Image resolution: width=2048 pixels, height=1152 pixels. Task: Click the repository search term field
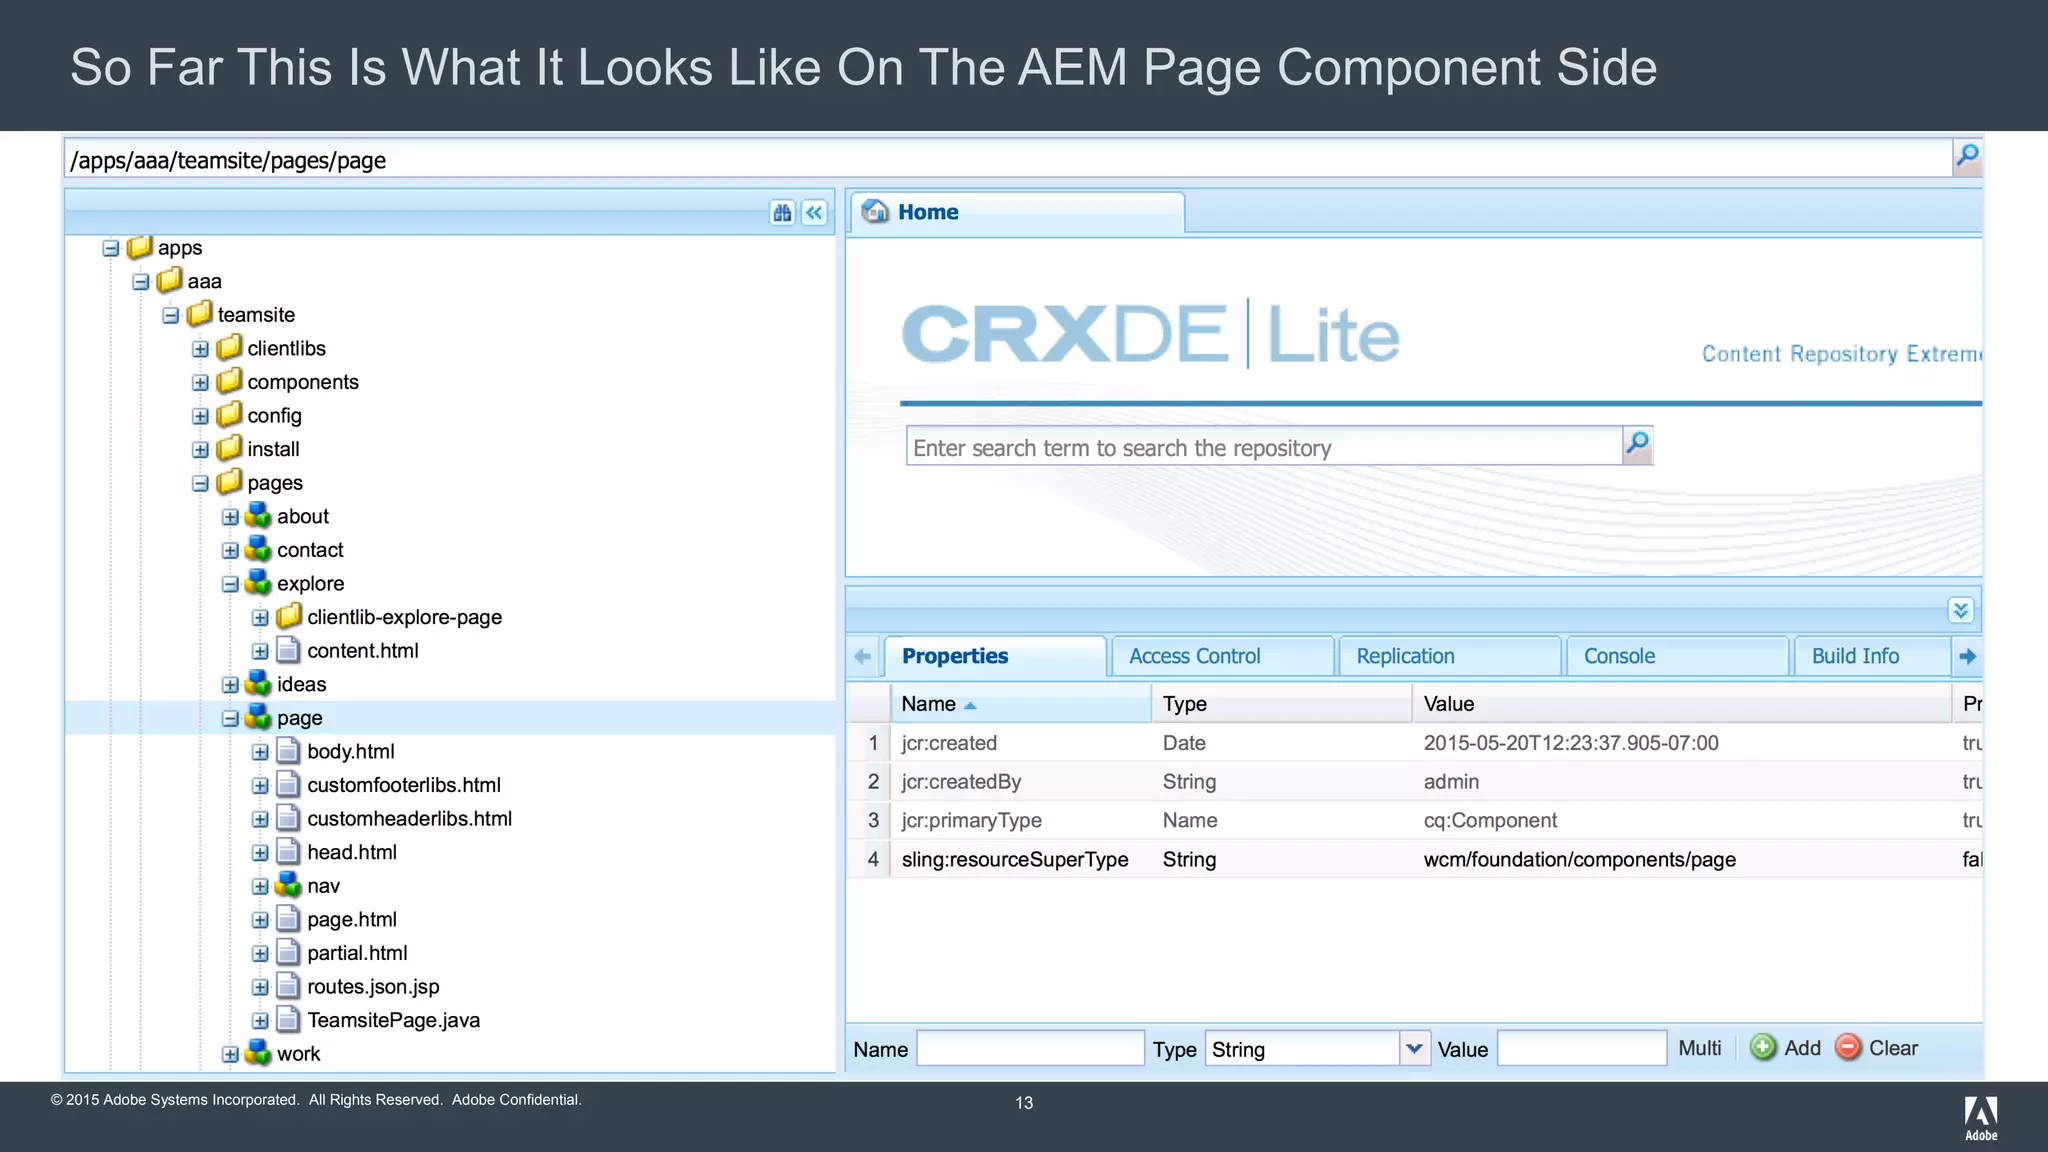[1264, 447]
